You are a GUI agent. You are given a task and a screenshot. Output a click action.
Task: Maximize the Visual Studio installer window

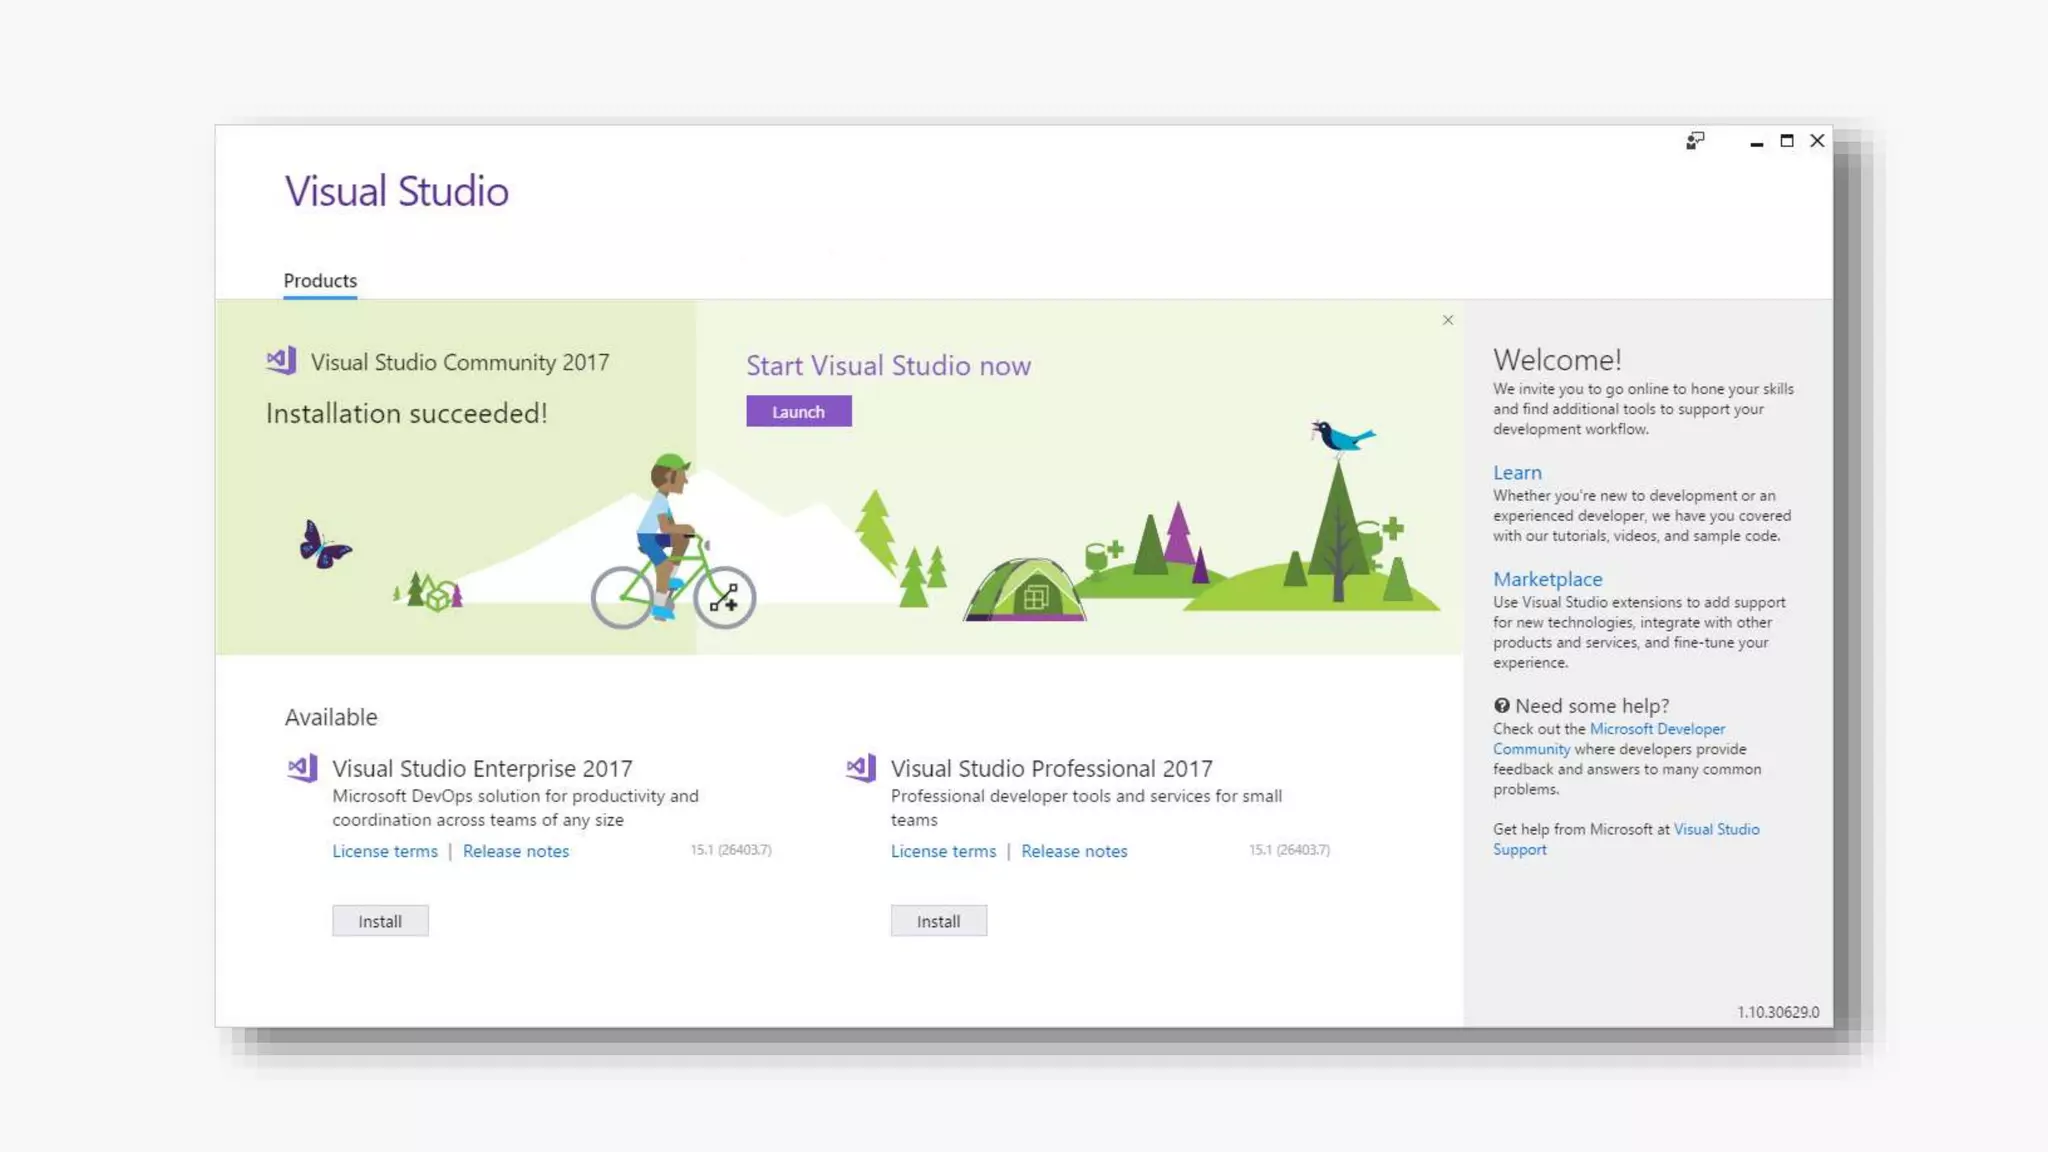1787,141
